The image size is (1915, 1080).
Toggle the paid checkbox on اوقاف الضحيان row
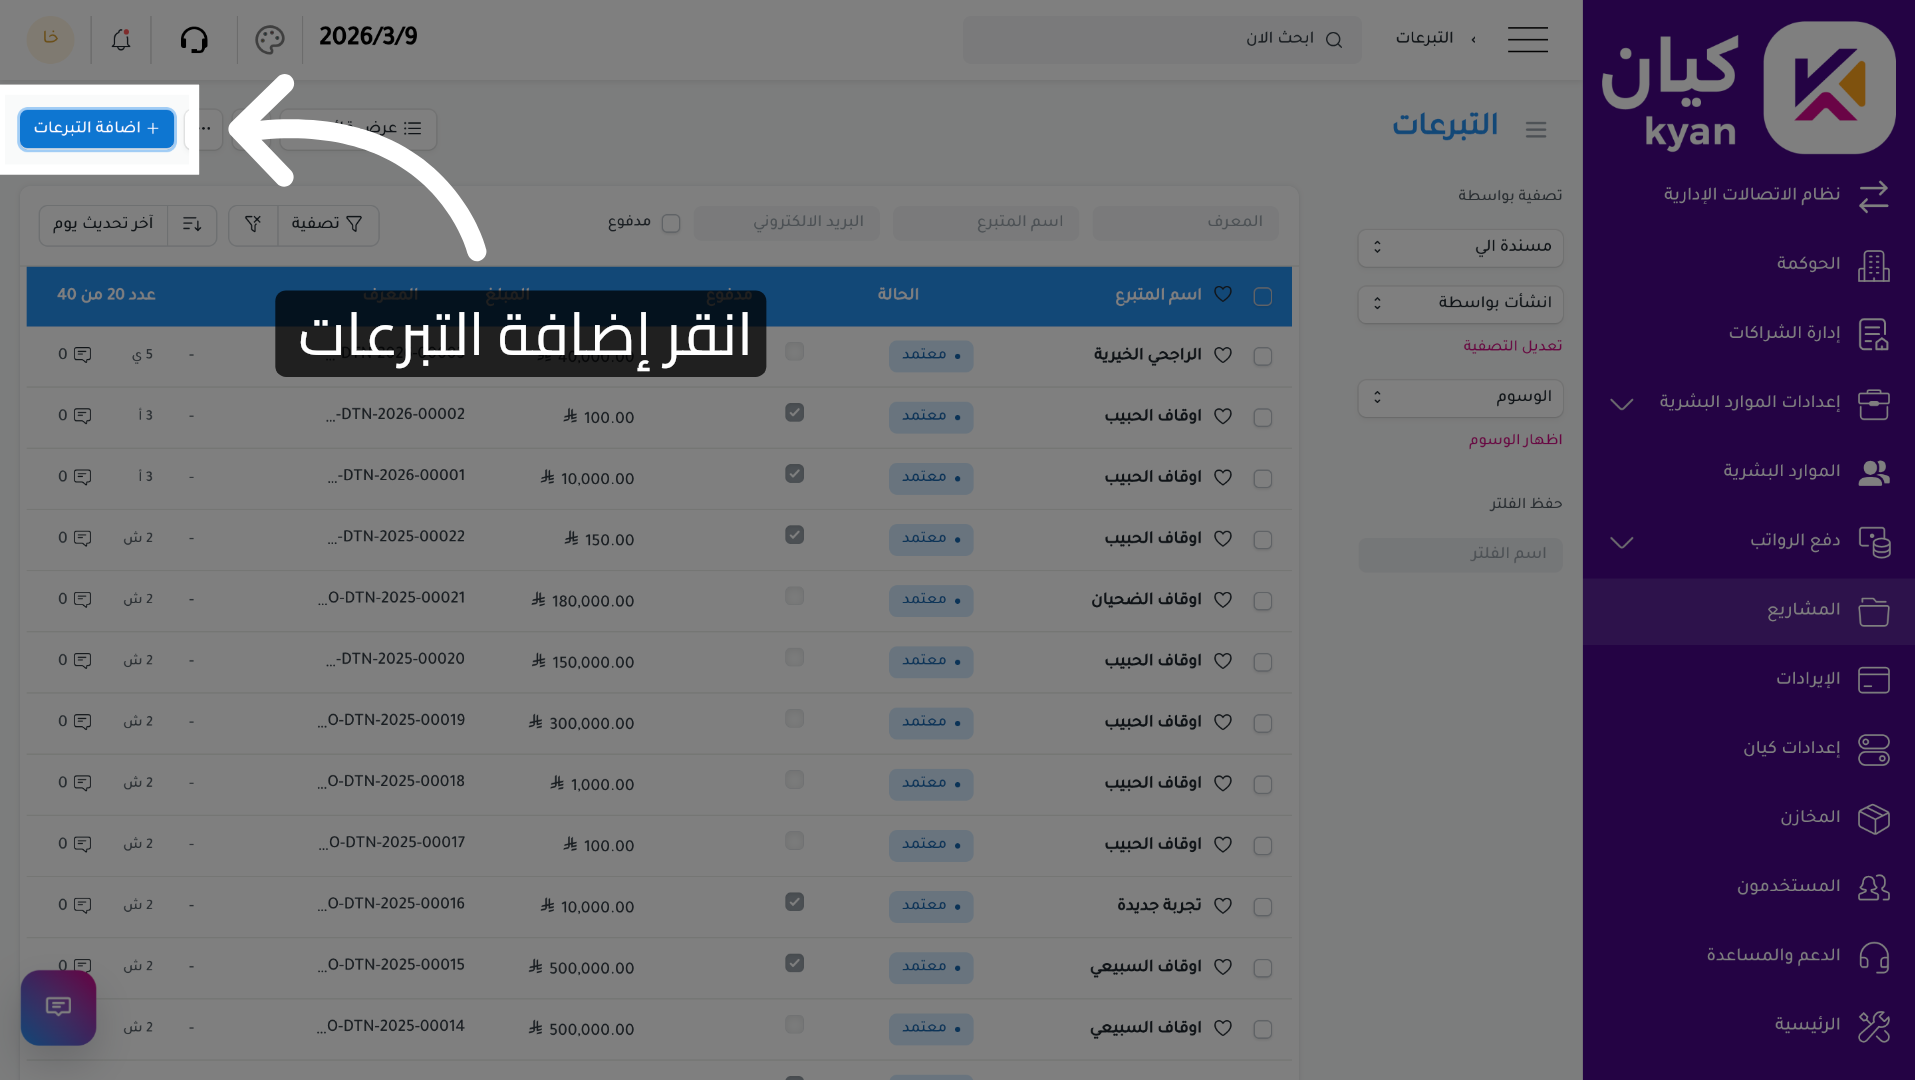pyautogui.click(x=794, y=595)
